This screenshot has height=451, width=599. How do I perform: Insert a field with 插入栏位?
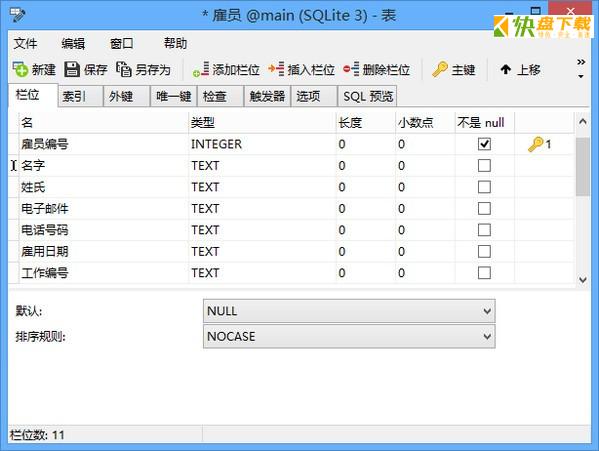(x=301, y=70)
